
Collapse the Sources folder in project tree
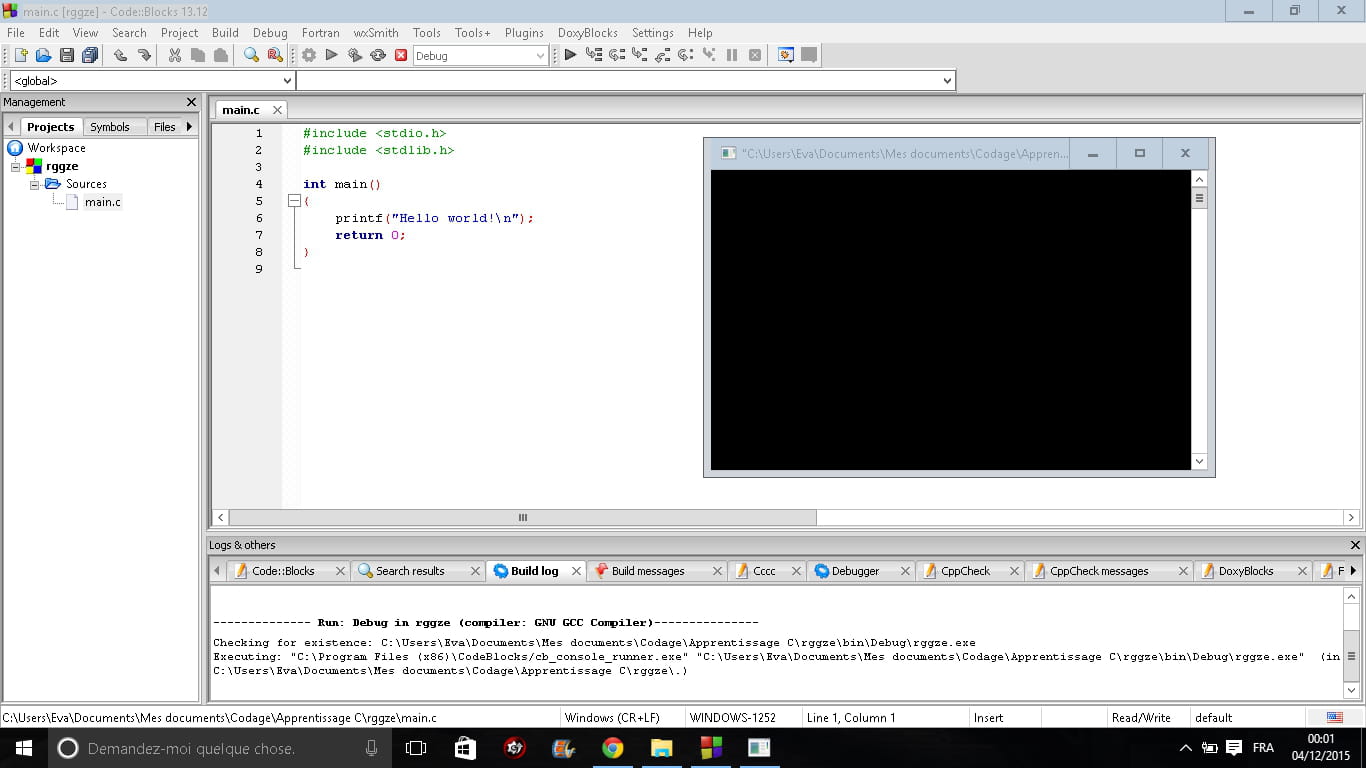pyautogui.click(x=35, y=184)
